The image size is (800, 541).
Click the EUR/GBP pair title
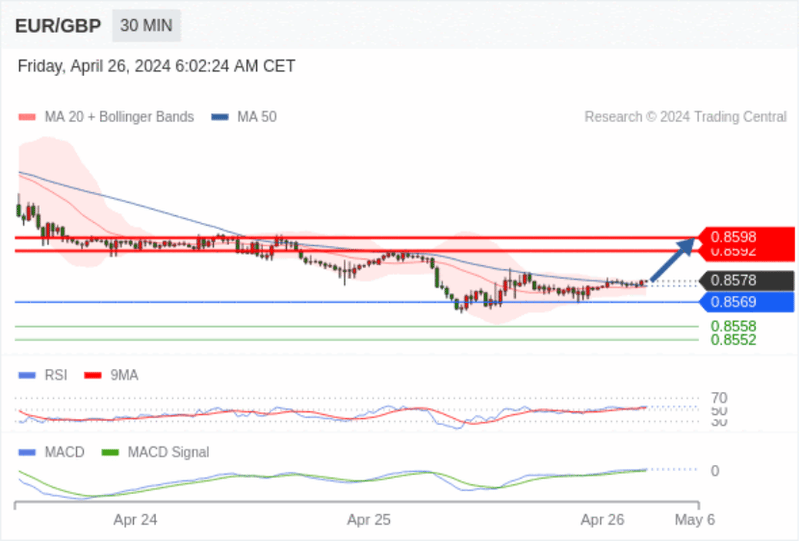(58, 26)
